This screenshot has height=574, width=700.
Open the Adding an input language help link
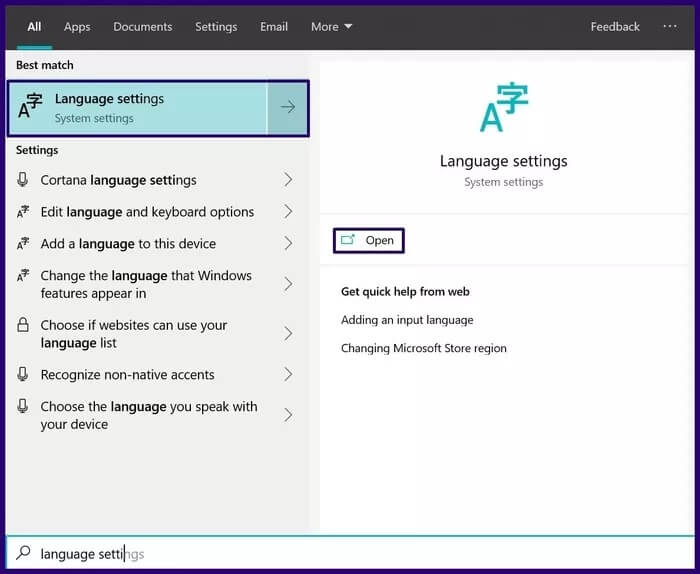(407, 320)
